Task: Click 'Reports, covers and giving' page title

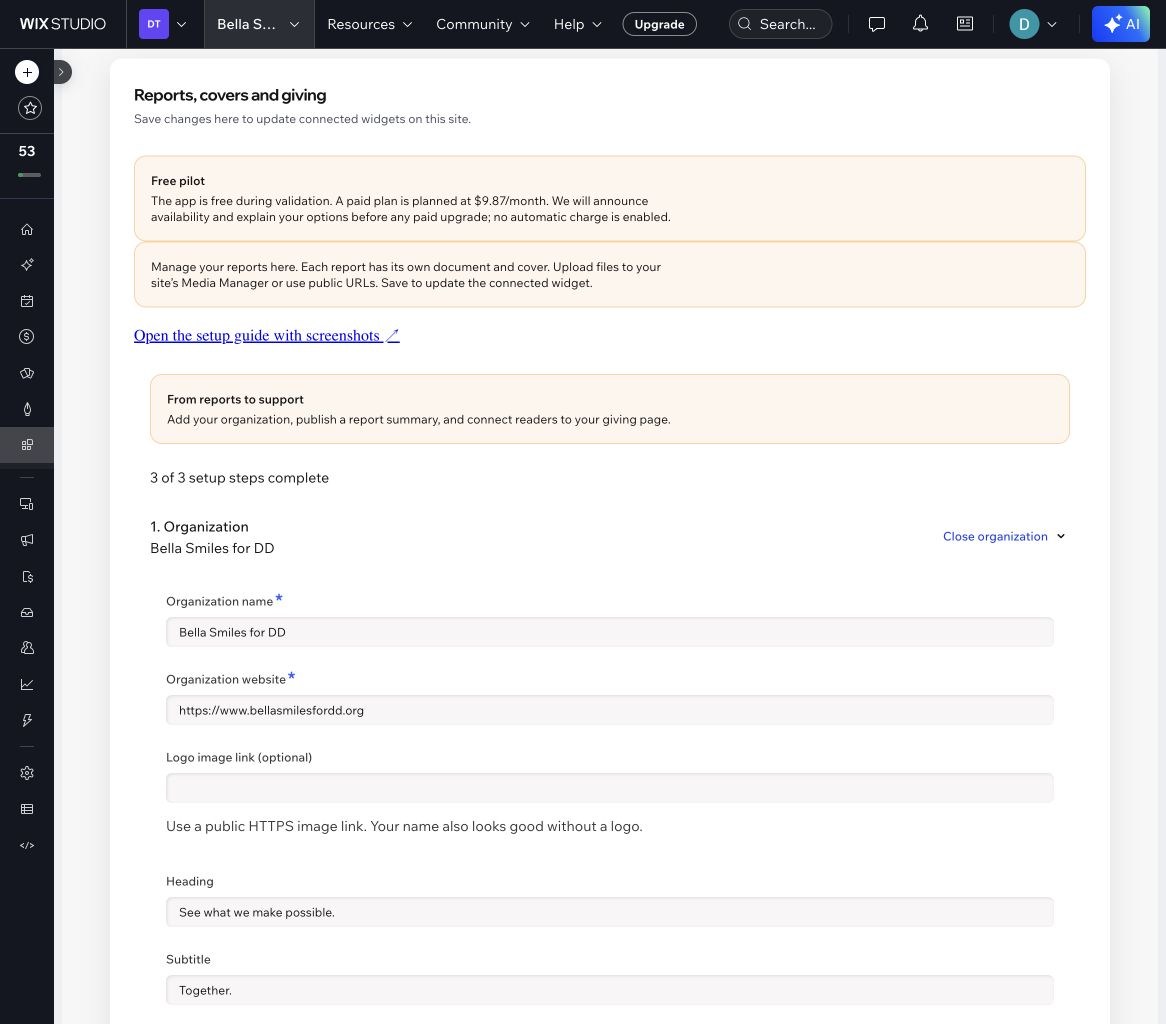Action: pos(230,95)
